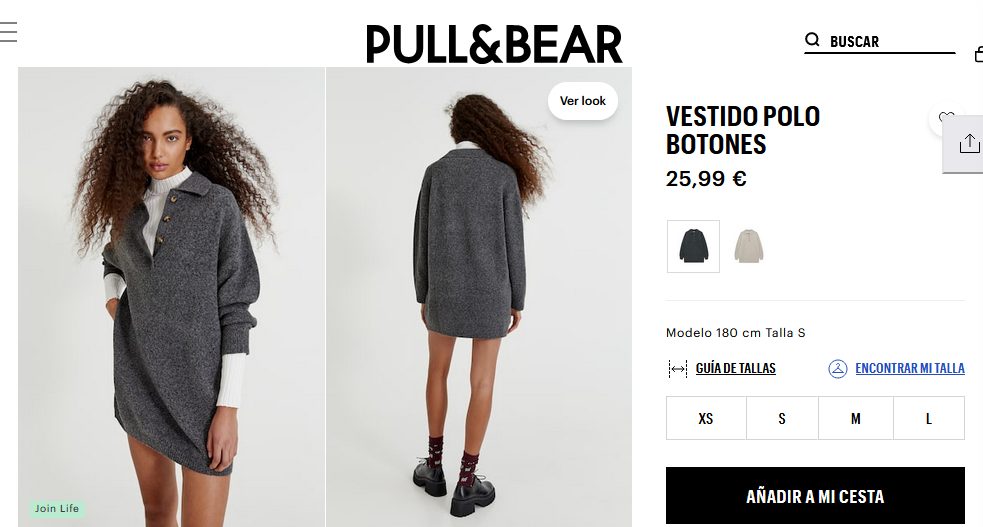Choose size L option
This screenshot has width=983, height=527.
point(928,418)
